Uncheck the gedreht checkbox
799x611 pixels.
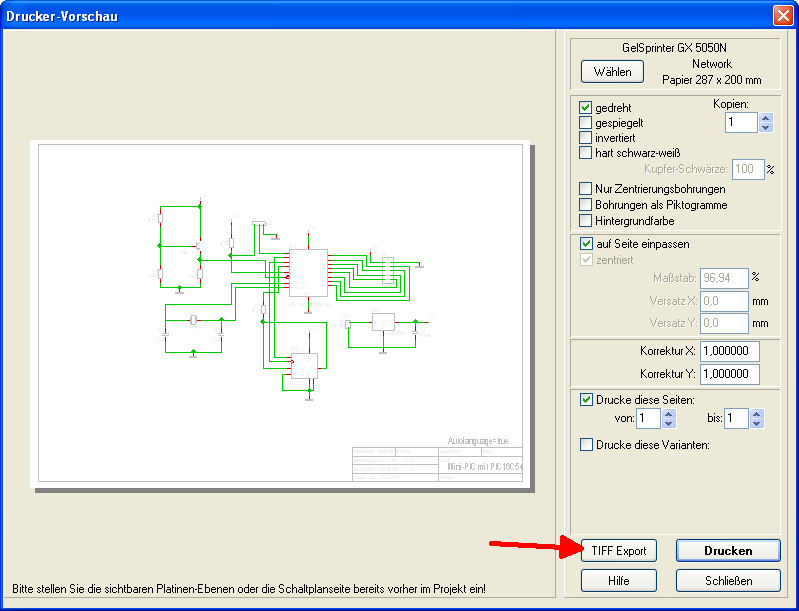(x=586, y=107)
